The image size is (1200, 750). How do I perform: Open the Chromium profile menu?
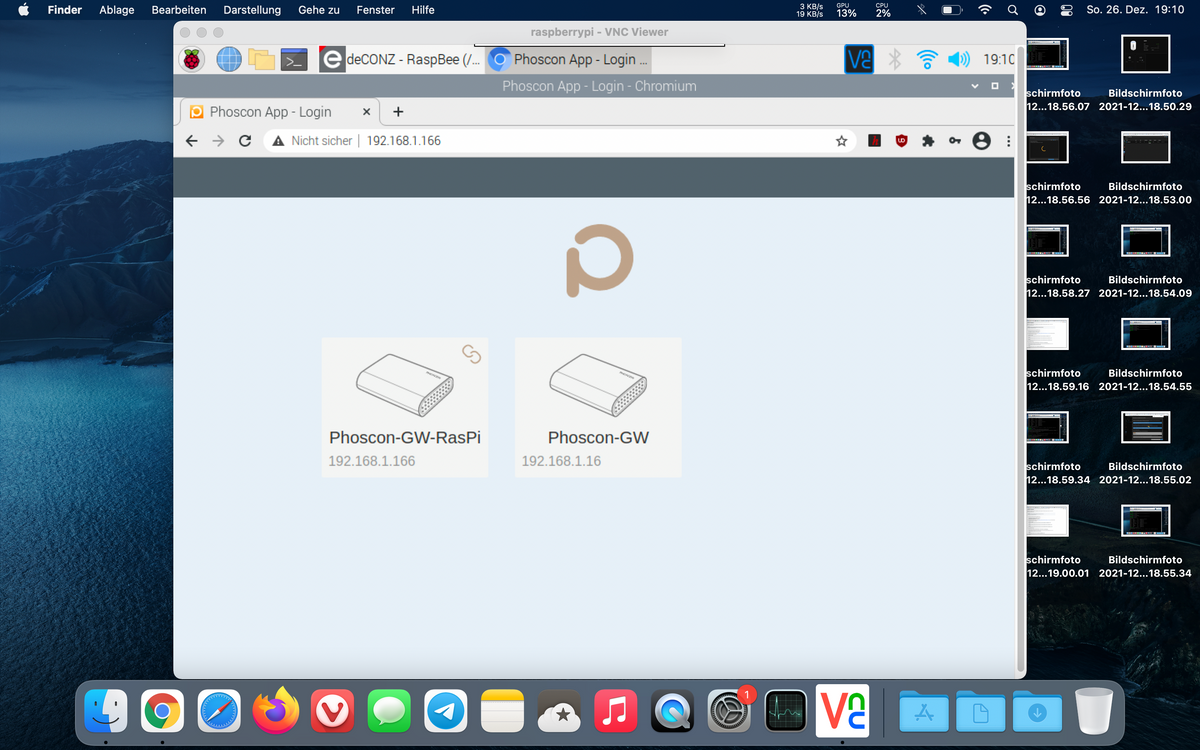coord(982,141)
